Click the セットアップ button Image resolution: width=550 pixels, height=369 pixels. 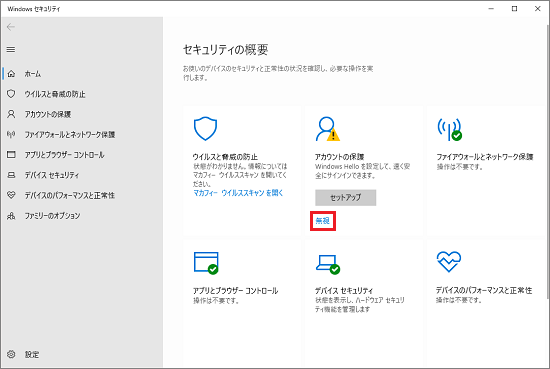tap(346, 197)
